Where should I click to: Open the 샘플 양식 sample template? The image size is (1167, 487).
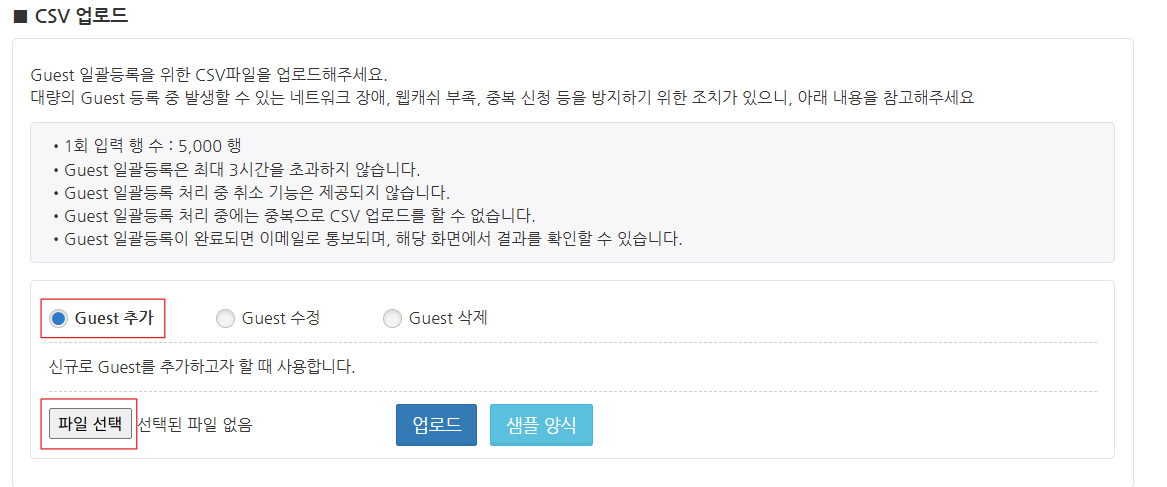point(541,424)
